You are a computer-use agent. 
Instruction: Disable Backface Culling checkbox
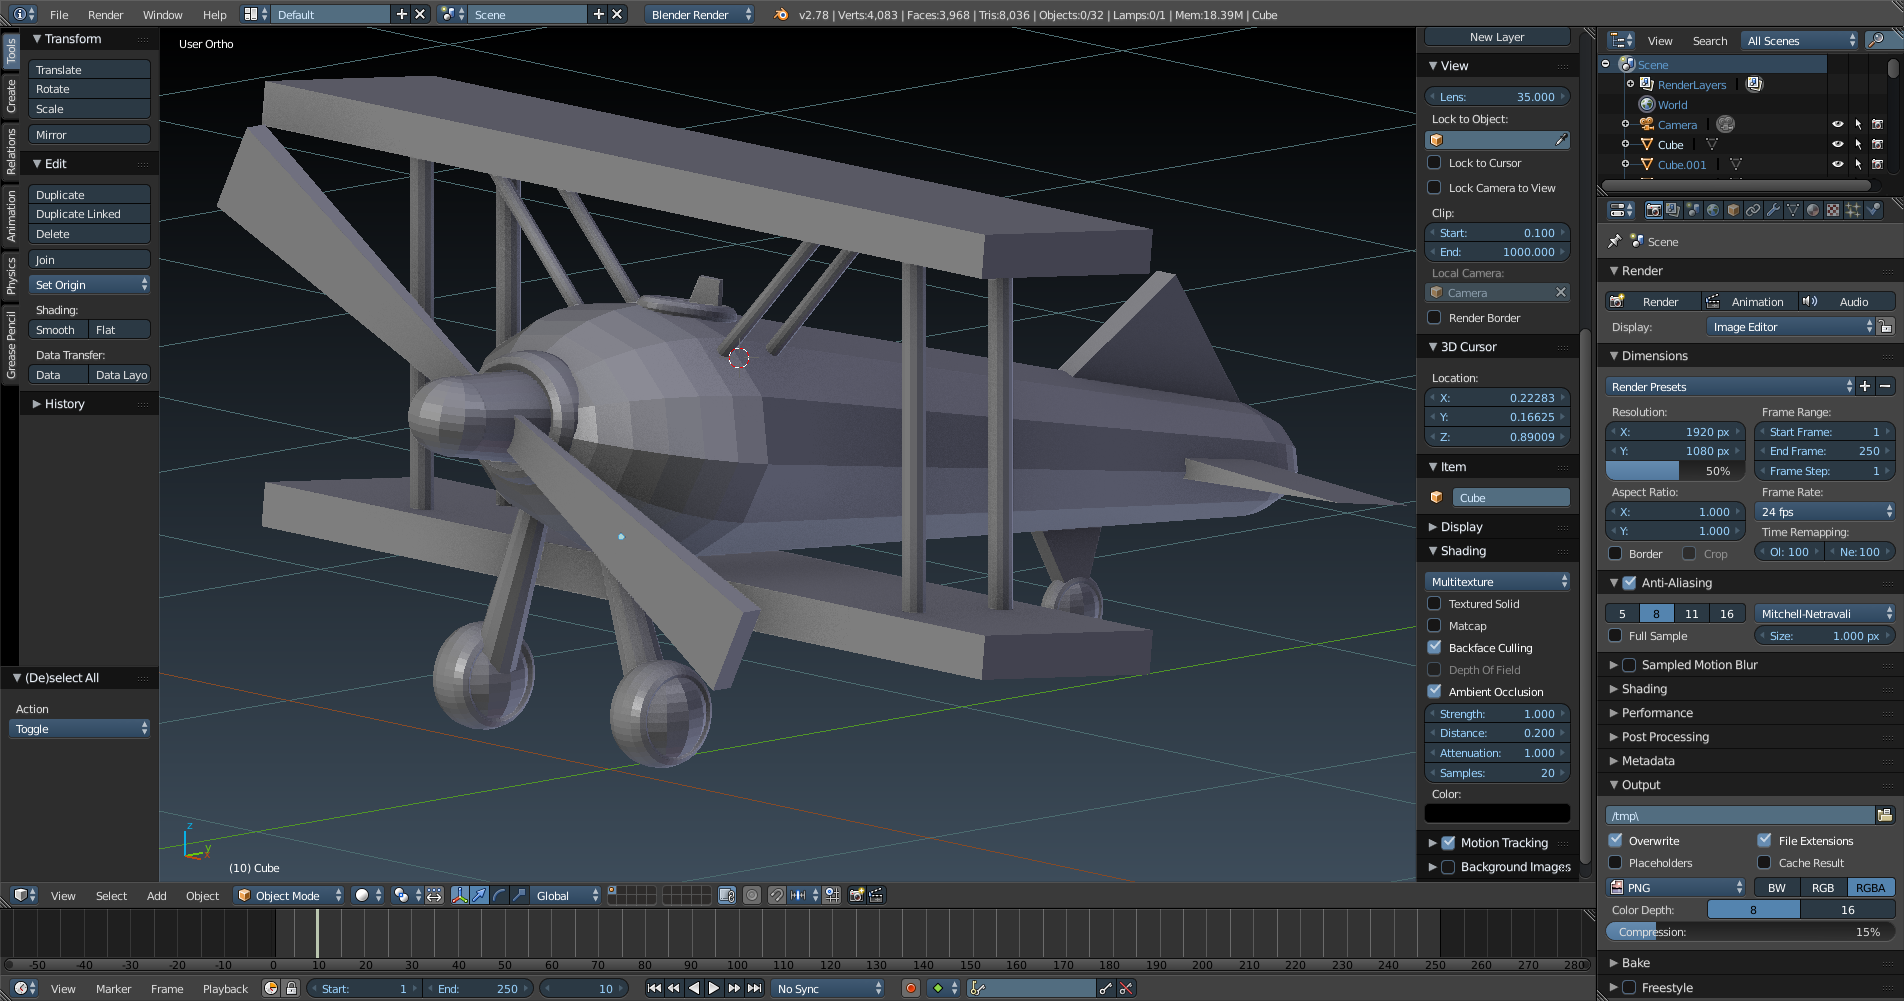[x=1434, y=647]
